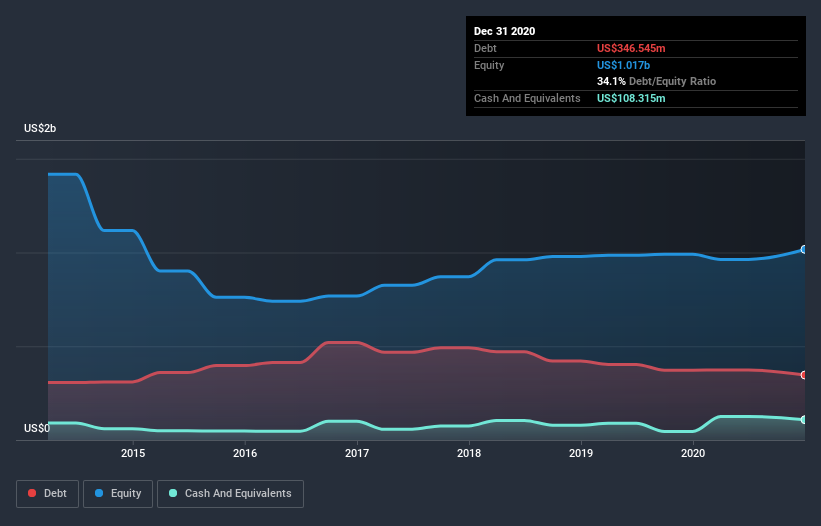821x526 pixels.
Task: Click the Equity label in tooltip
Action: (489, 65)
